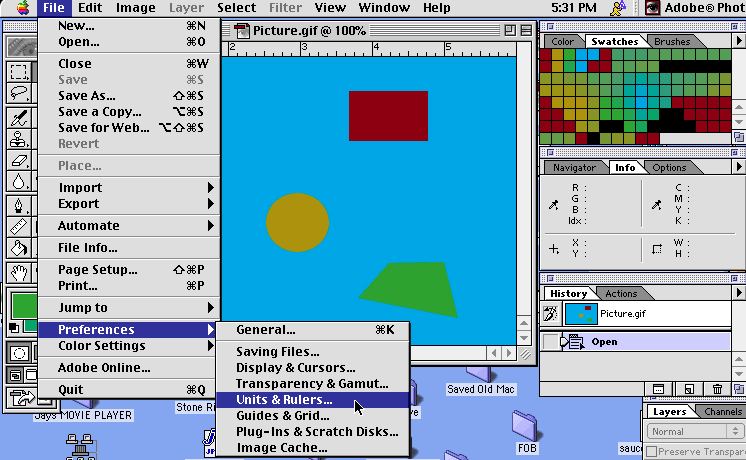
Task: Select the Blur water-drop tool
Action: (19, 181)
